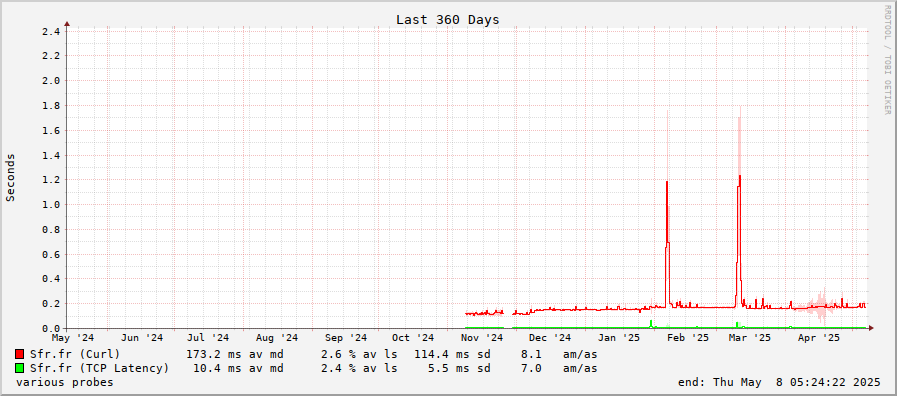897x396 pixels.
Task: Click the red Sfr.fr (Curl) legend swatch
Action: click(x=19, y=354)
